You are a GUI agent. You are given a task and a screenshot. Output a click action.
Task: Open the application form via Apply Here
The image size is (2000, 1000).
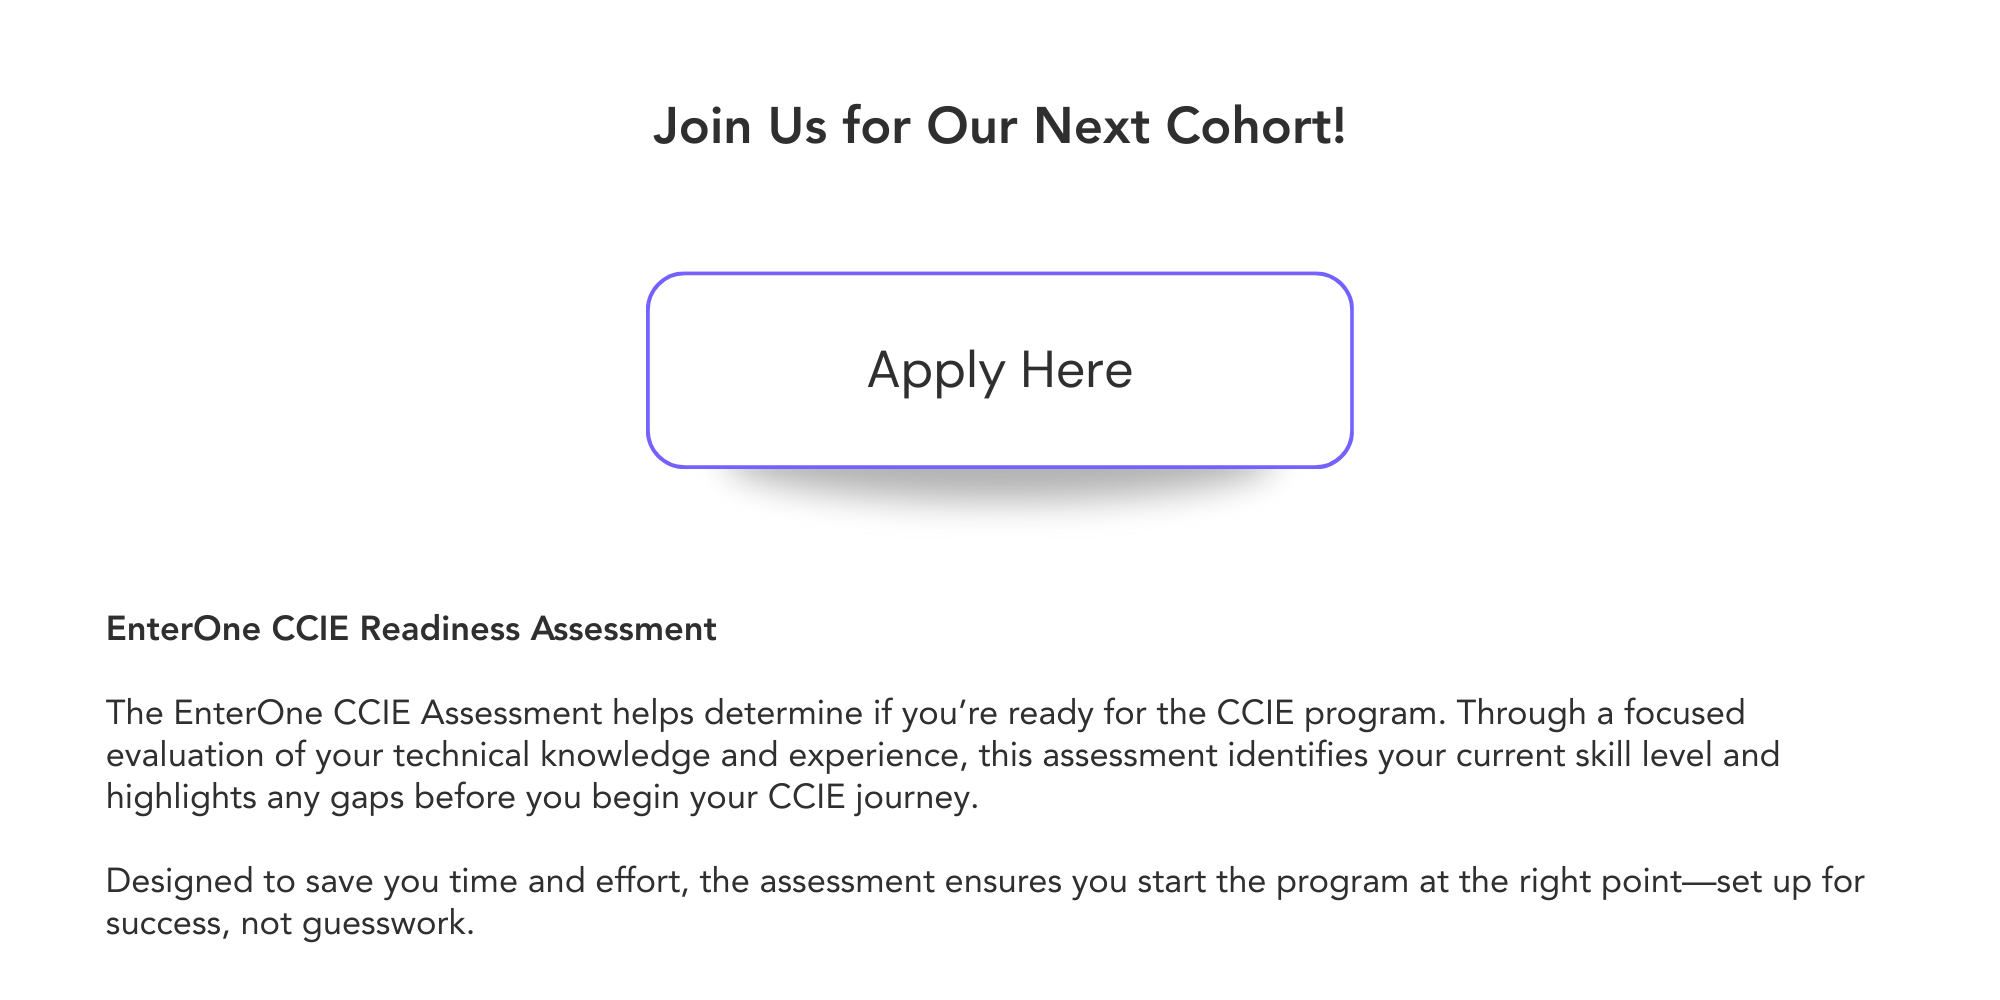pyautogui.click(x=1000, y=369)
